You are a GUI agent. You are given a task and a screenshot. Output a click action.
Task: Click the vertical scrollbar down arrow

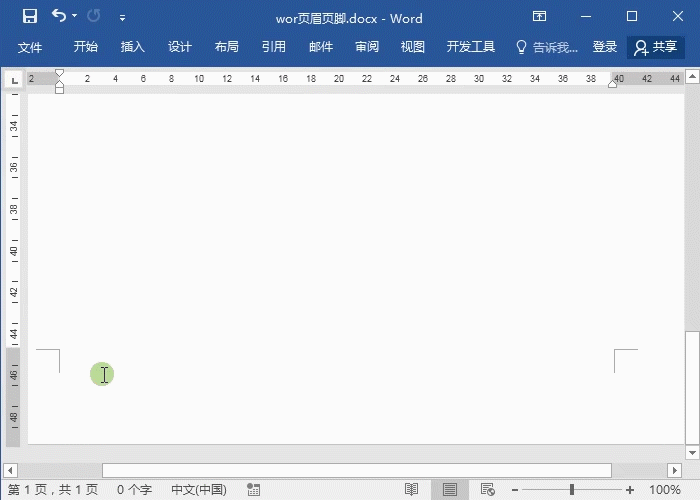[692, 452]
